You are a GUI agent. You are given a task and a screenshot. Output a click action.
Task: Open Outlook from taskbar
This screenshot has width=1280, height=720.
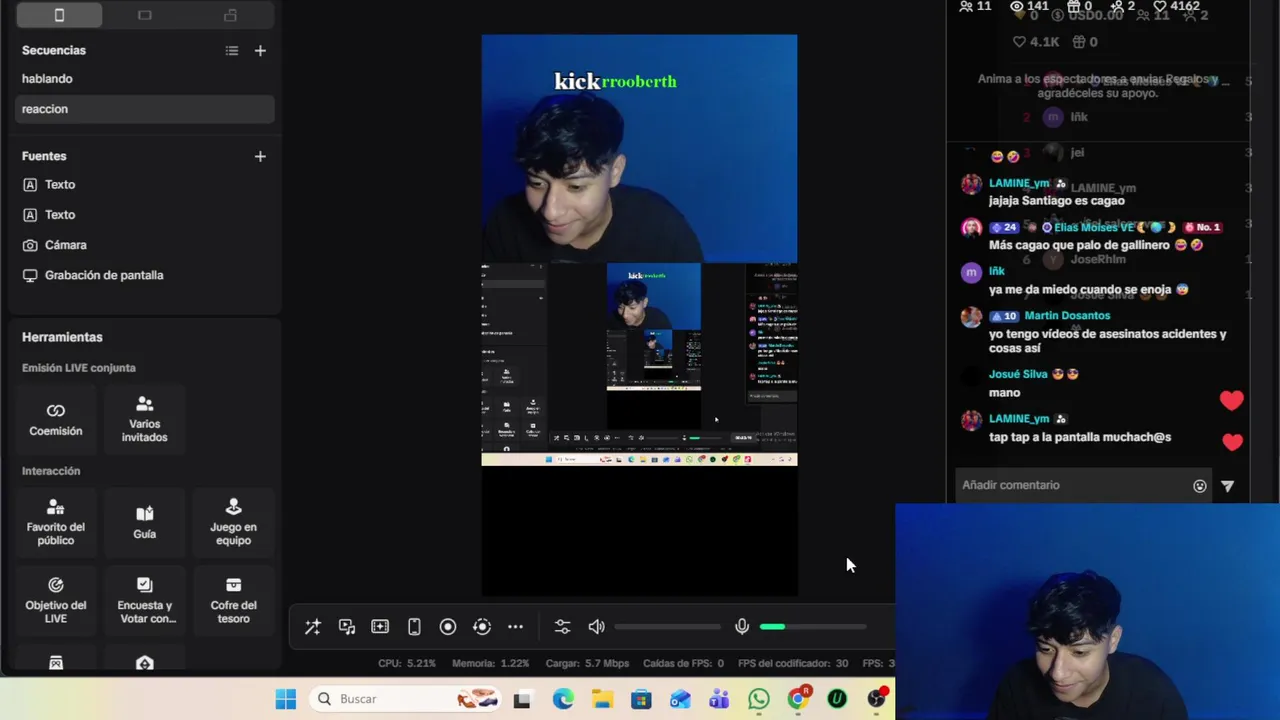pos(680,699)
